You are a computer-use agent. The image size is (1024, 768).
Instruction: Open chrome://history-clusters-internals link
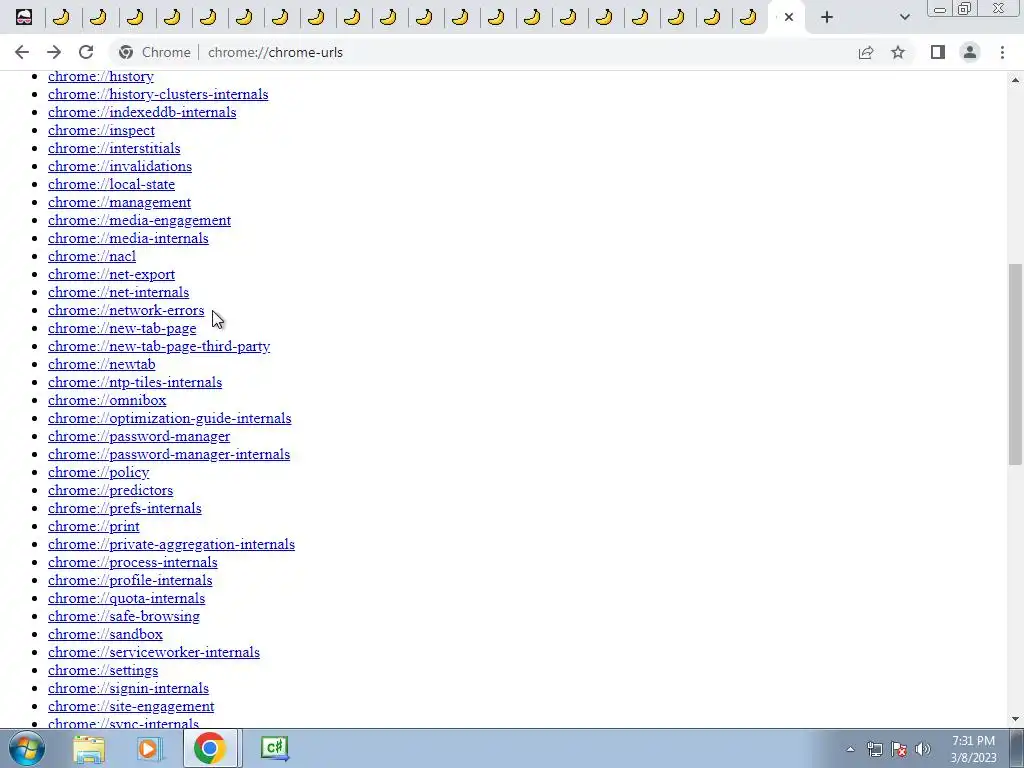(x=158, y=94)
